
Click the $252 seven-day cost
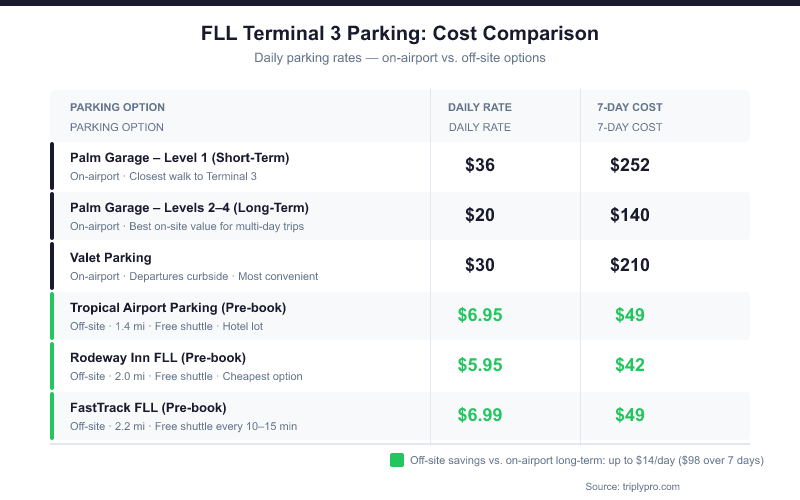pyautogui.click(x=630, y=165)
